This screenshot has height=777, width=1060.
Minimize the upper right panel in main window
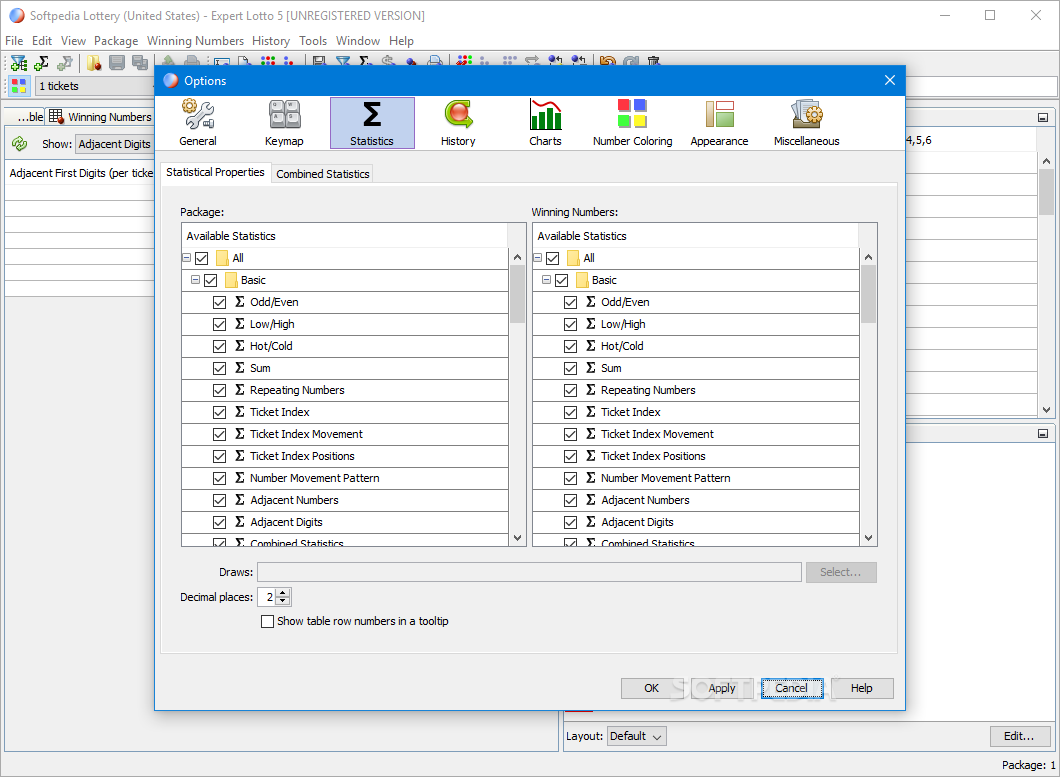click(x=1042, y=118)
